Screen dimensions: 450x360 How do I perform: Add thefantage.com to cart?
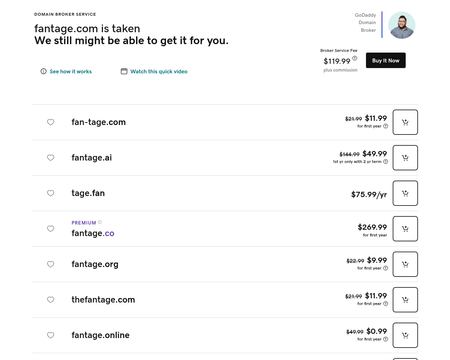click(x=405, y=300)
